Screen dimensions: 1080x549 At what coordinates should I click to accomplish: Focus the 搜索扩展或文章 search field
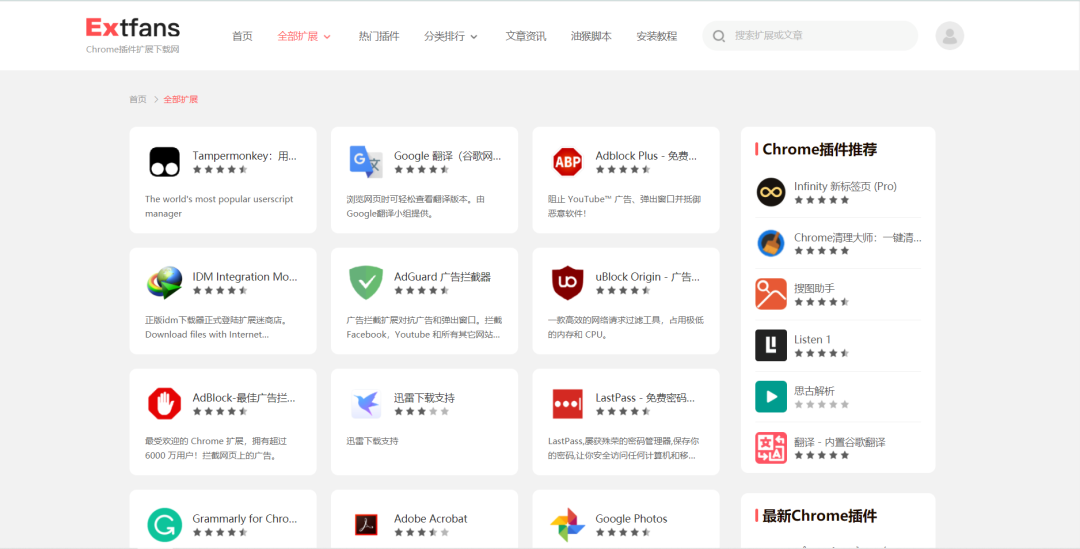point(810,36)
